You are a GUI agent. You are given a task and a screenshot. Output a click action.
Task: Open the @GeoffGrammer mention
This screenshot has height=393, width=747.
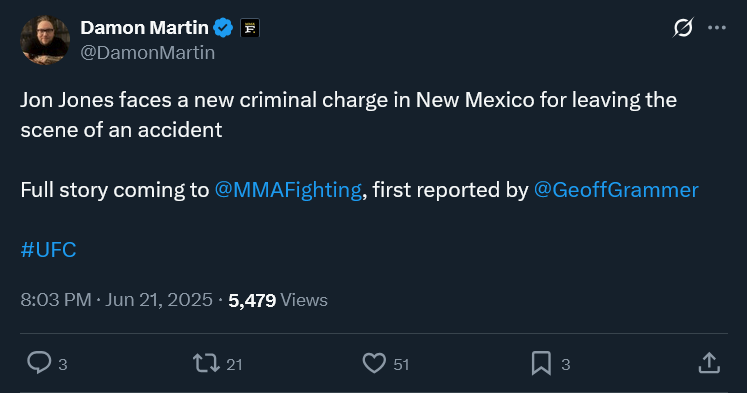(x=616, y=190)
